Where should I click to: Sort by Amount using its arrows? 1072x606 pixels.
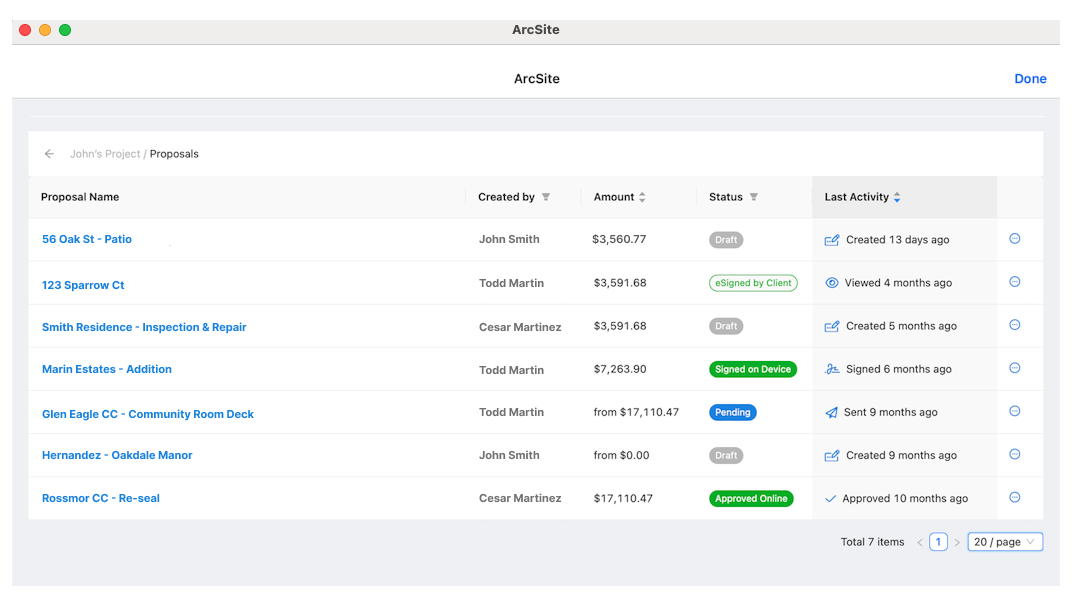642,197
